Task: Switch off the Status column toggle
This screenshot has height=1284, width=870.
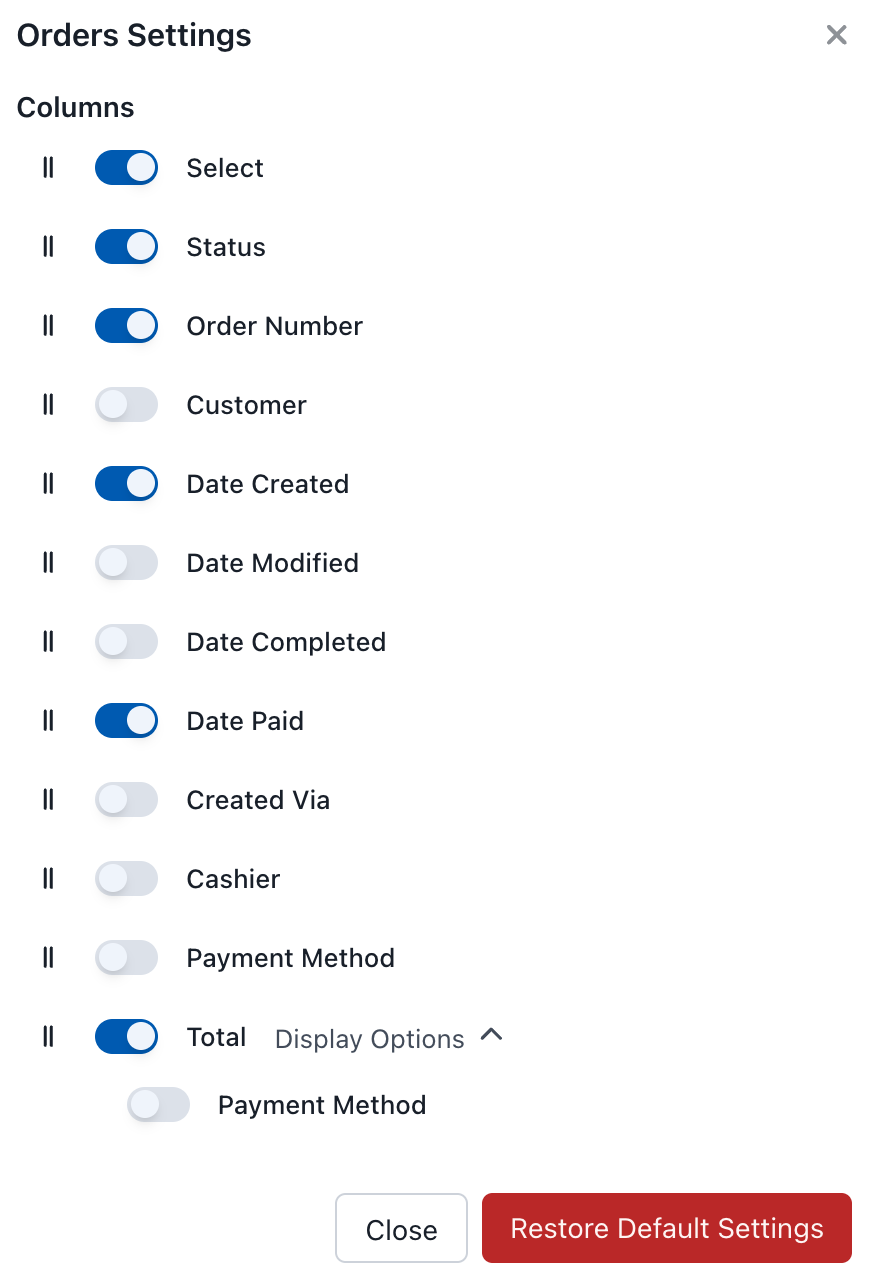Action: click(126, 247)
